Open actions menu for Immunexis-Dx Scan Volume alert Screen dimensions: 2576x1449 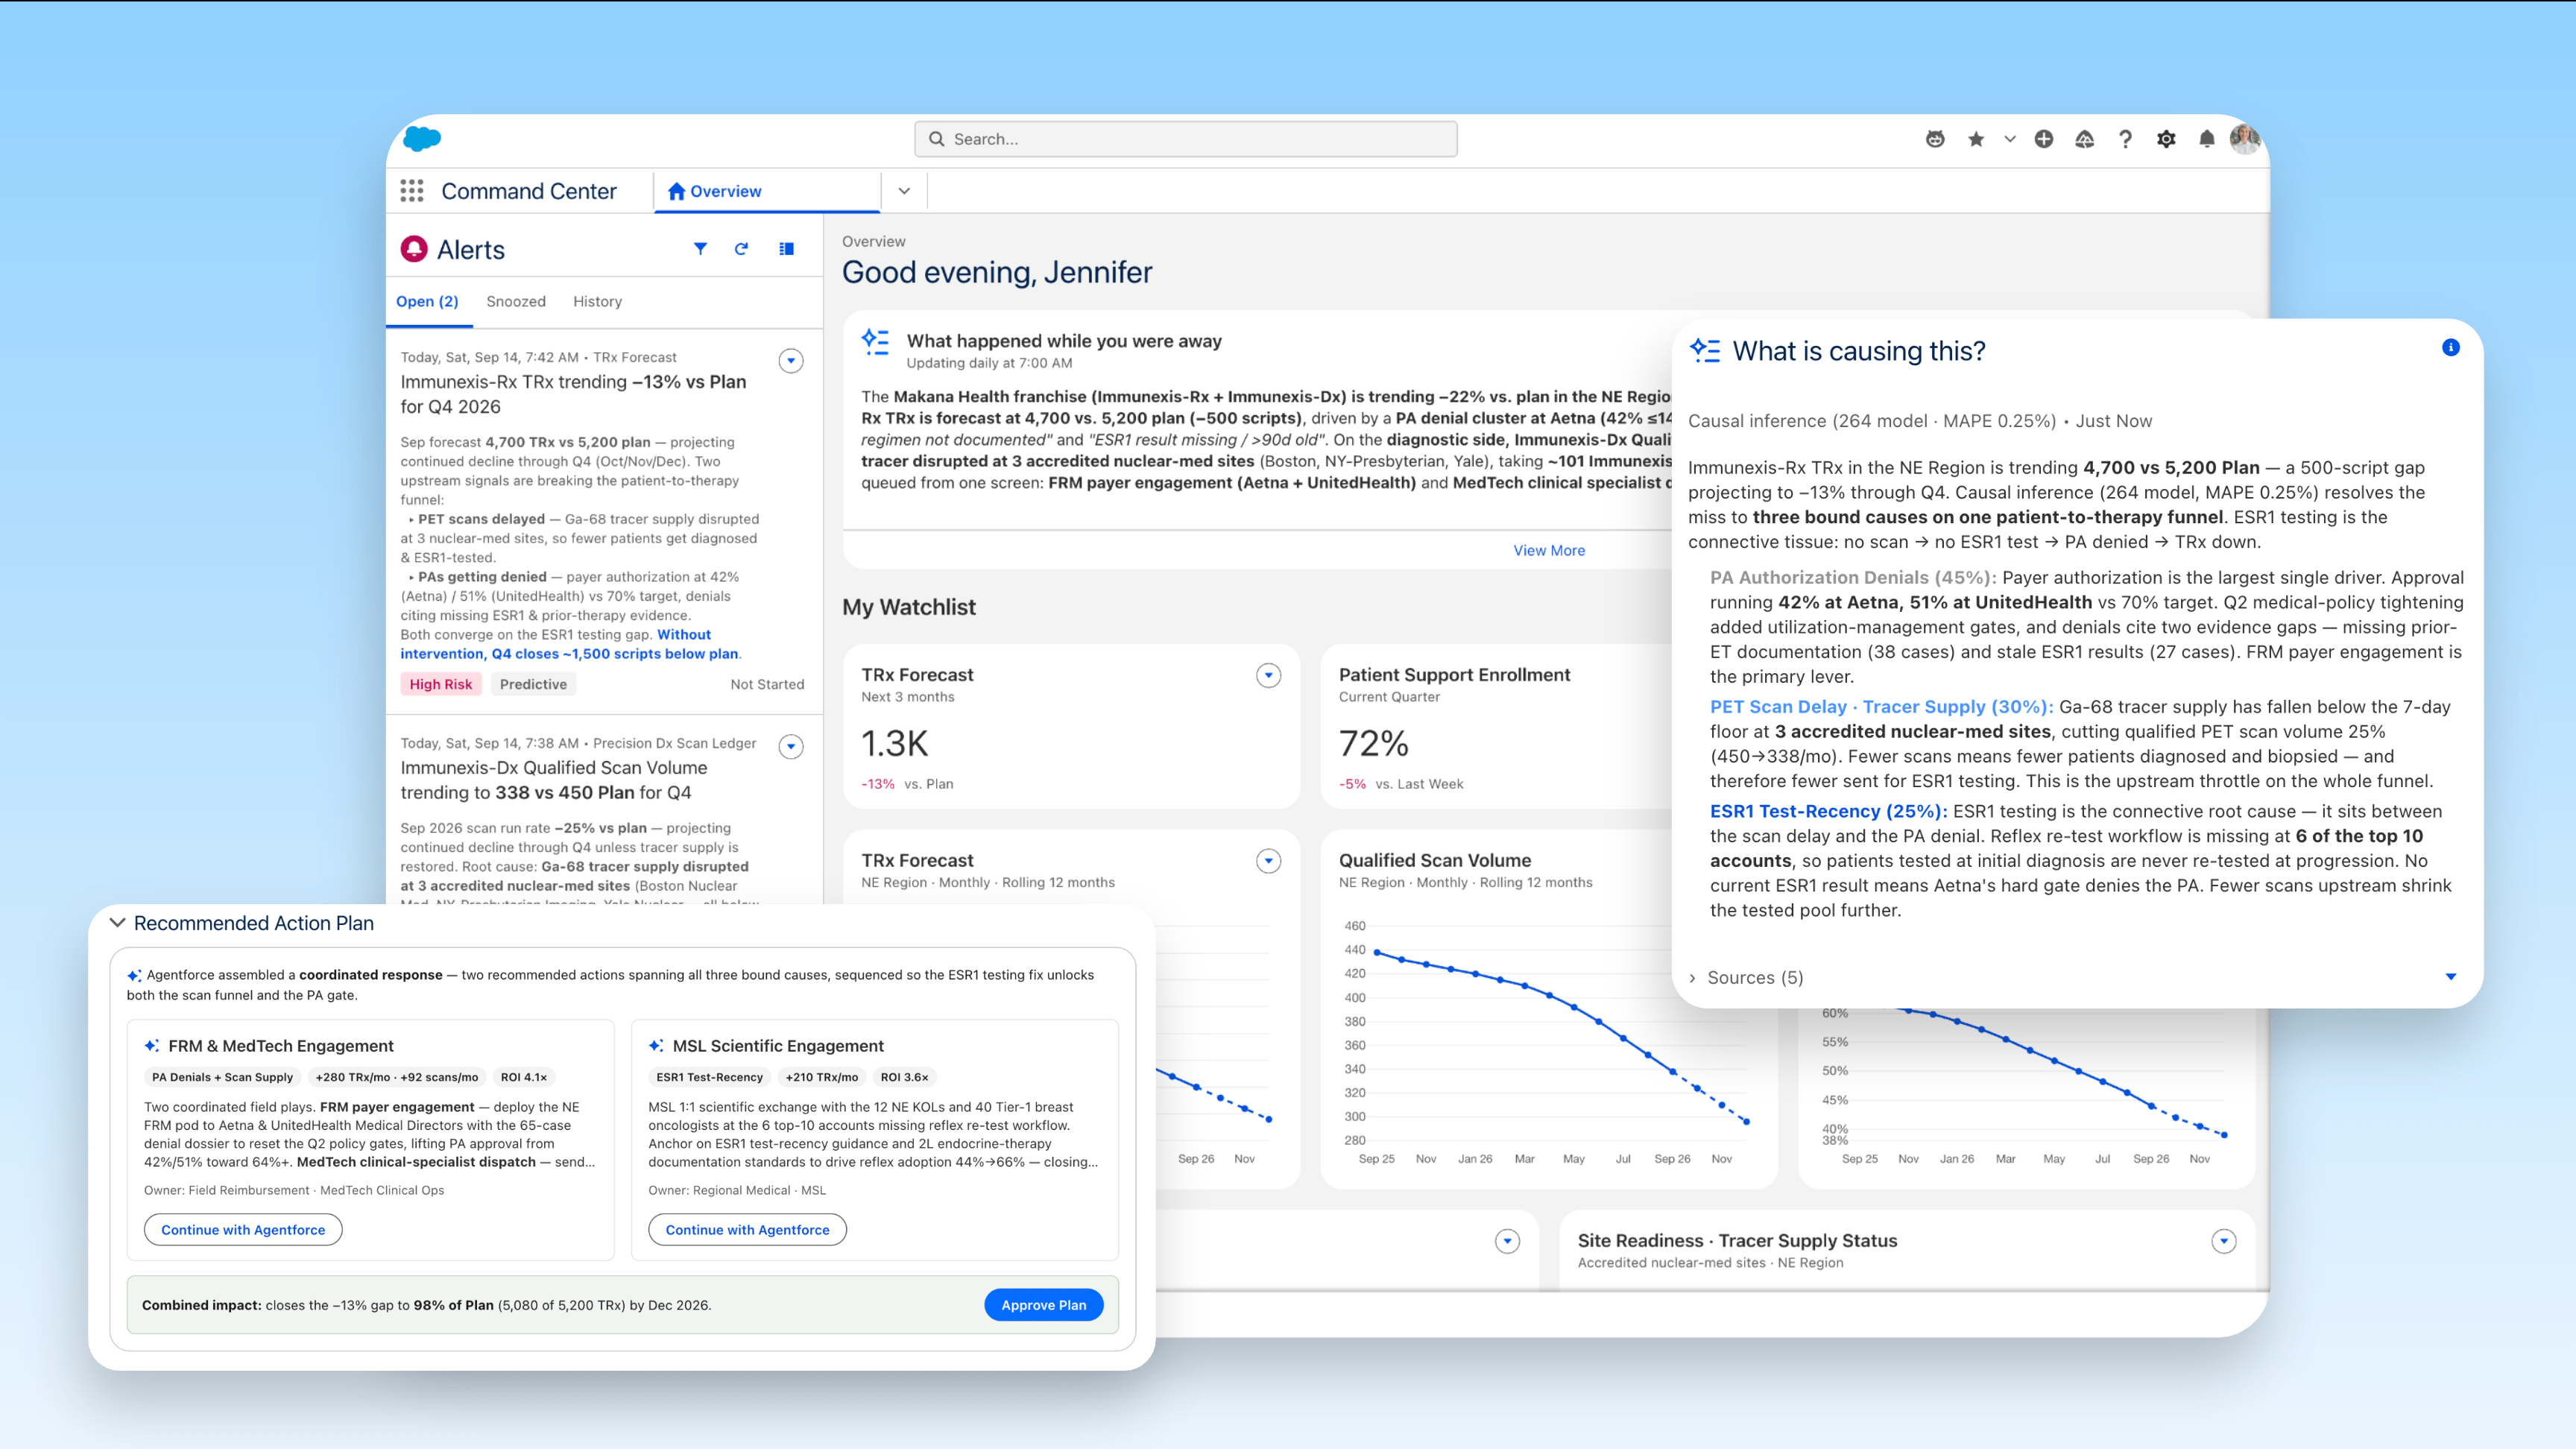click(x=790, y=746)
